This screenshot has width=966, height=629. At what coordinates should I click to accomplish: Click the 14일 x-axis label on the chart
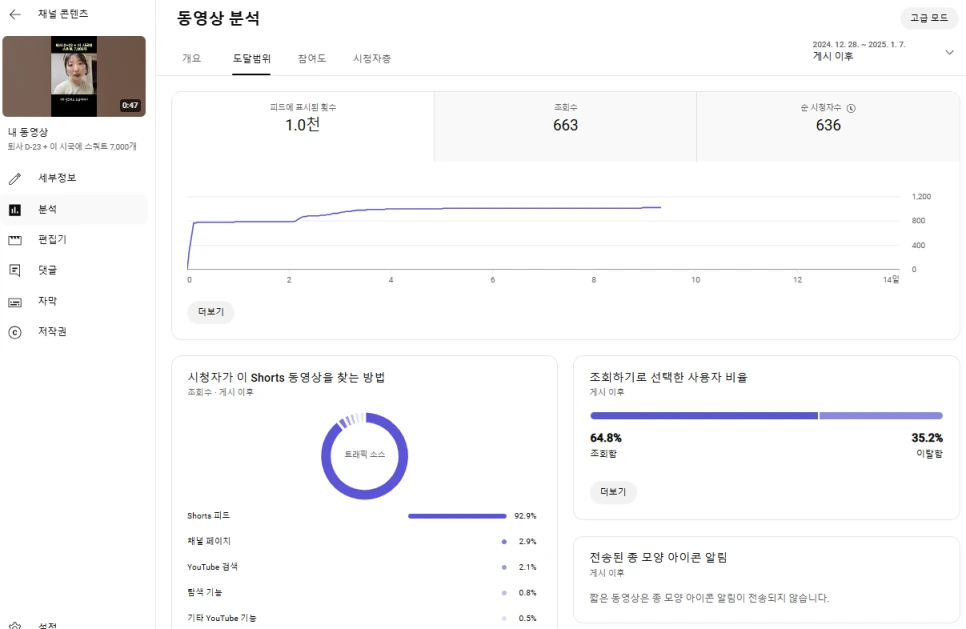[x=891, y=280]
